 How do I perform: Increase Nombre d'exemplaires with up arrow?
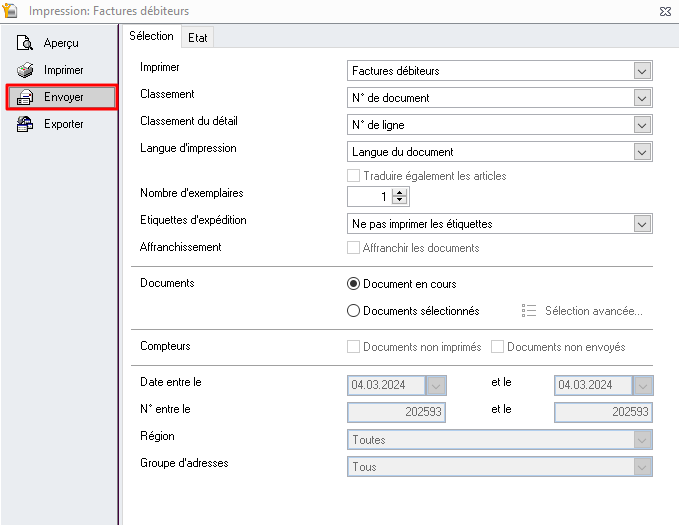point(400,193)
